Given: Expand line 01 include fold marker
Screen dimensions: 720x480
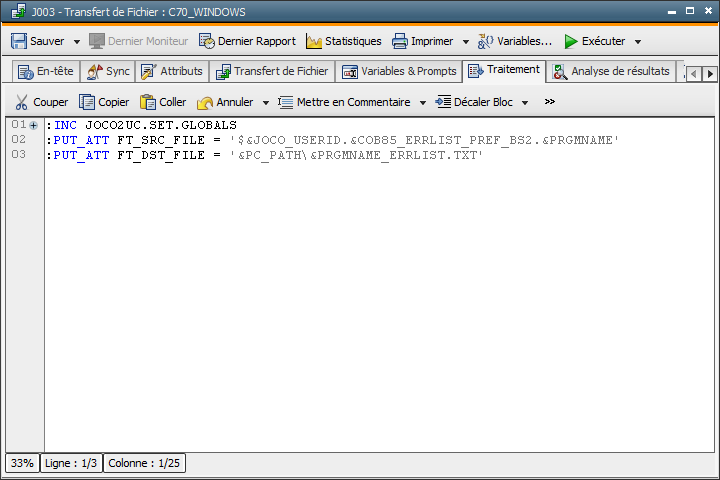Looking at the screenshot, I should coord(34,125).
